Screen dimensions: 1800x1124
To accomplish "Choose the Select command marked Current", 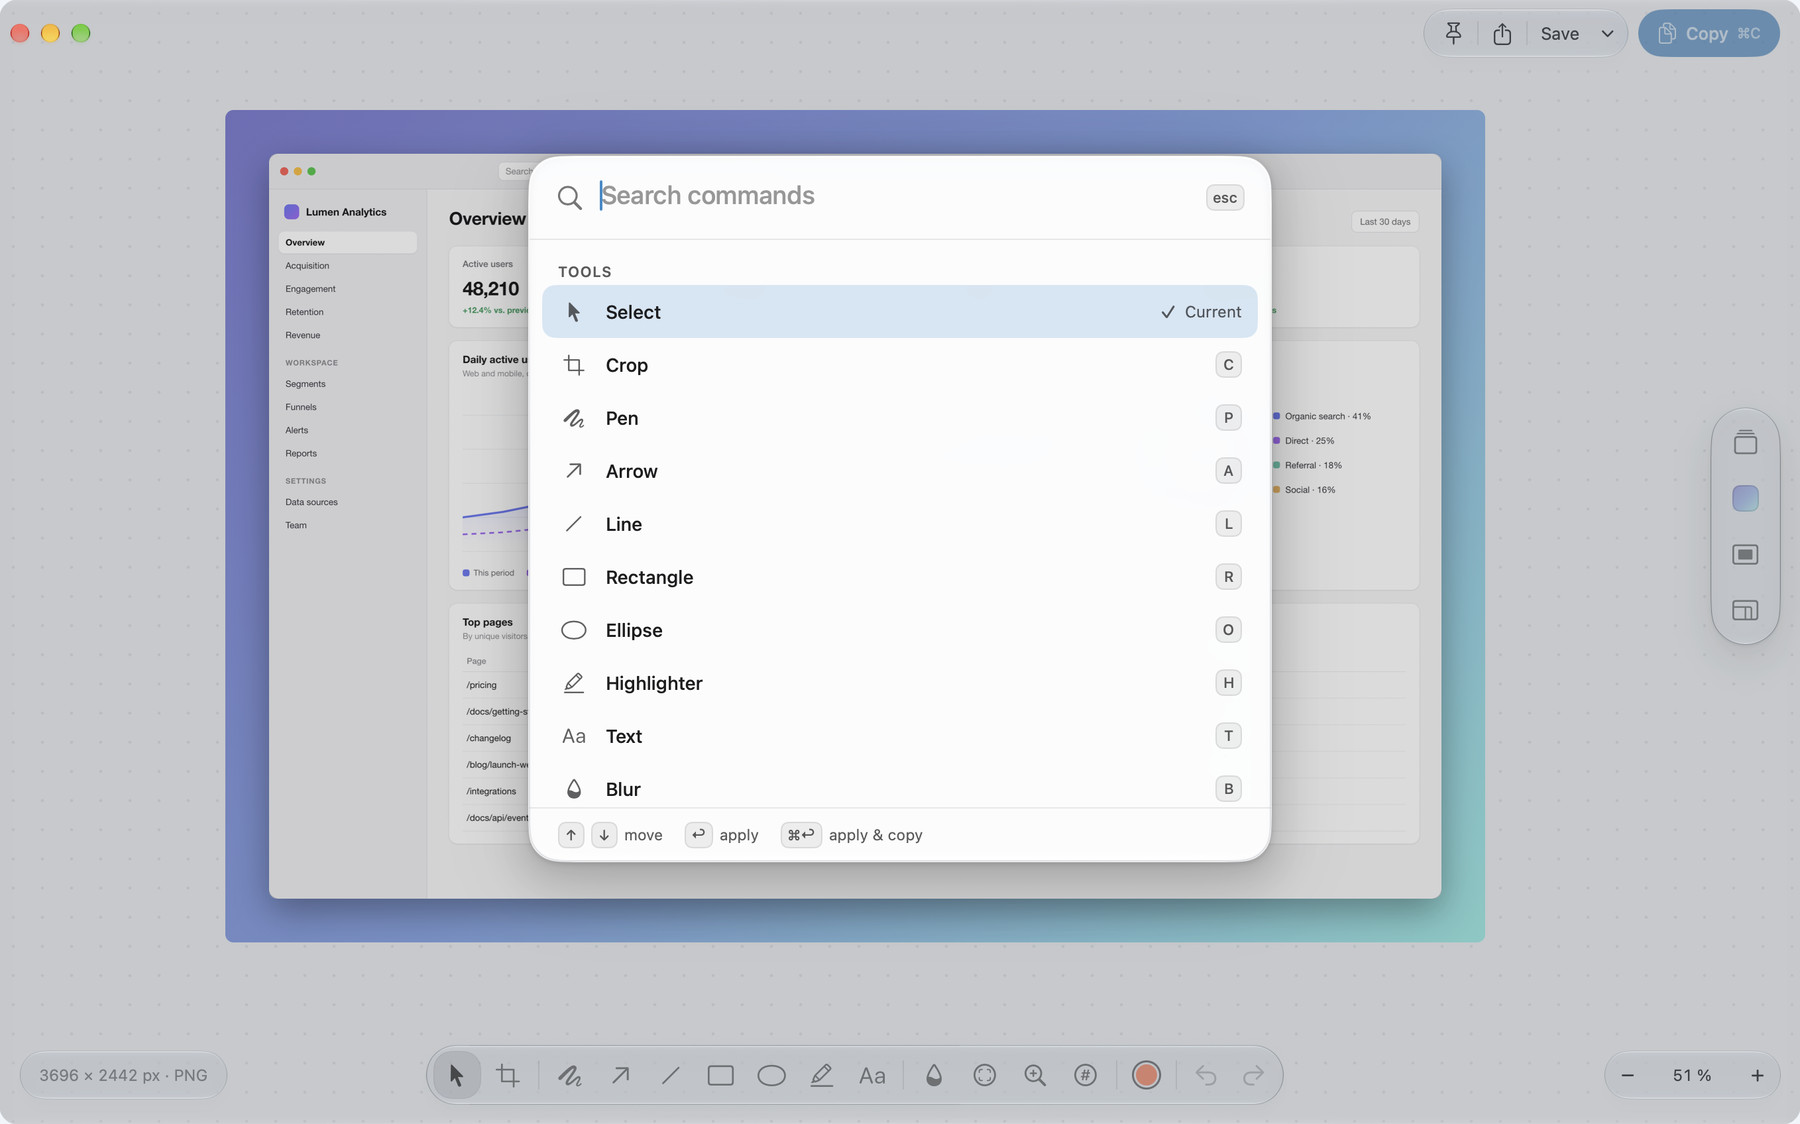I will tap(899, 312).
